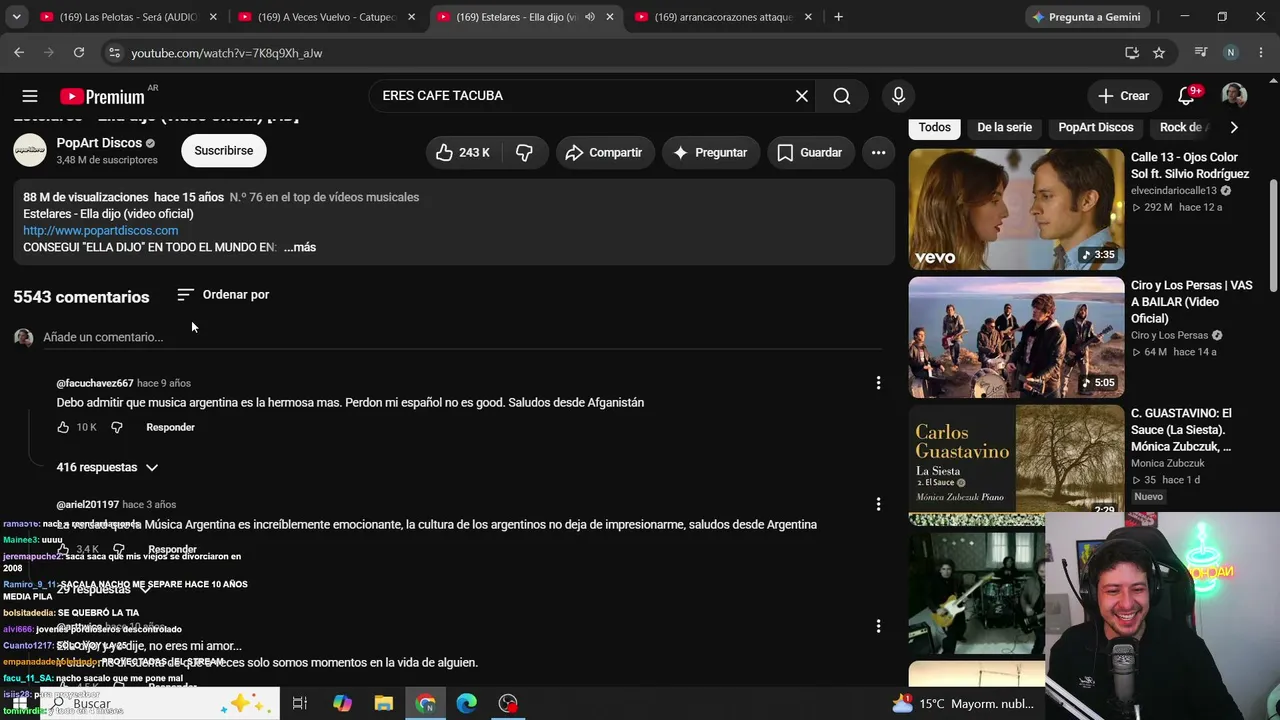The width and height of the screenshot is (1280, 720).
Task: Expand description with ...más
Action: click(300, 247)
